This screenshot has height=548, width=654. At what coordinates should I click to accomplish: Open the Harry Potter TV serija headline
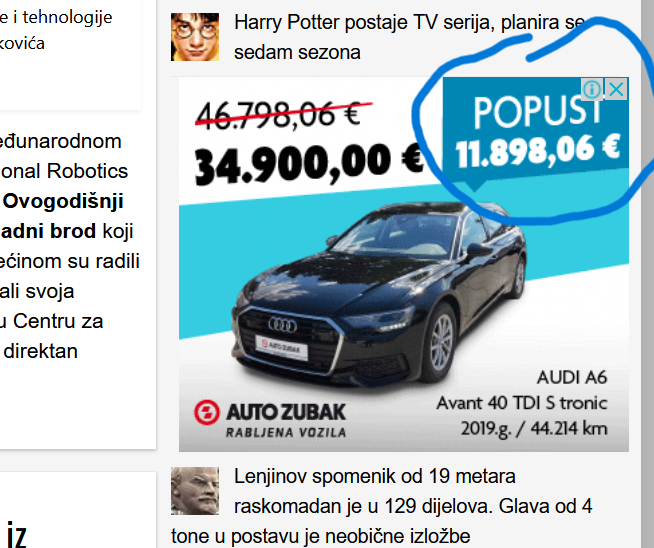tap(411, 37)
